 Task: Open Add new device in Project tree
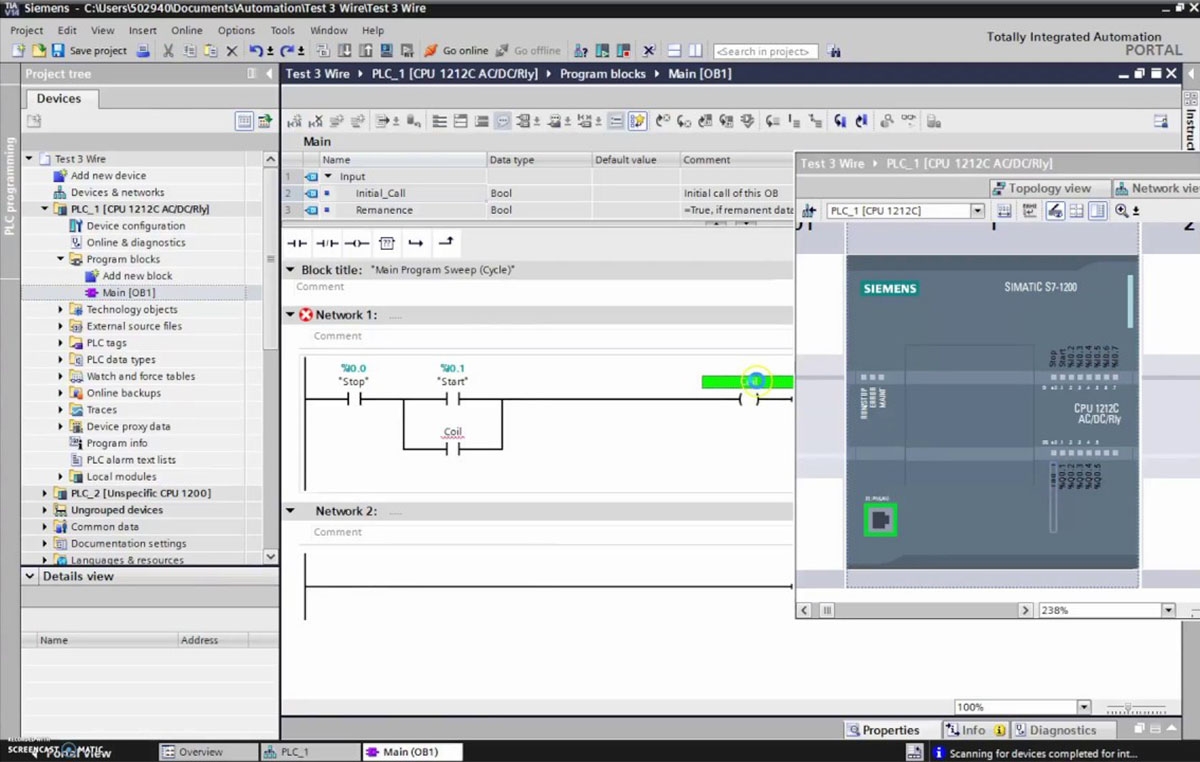pyautogui.click(x=108, y=176)
